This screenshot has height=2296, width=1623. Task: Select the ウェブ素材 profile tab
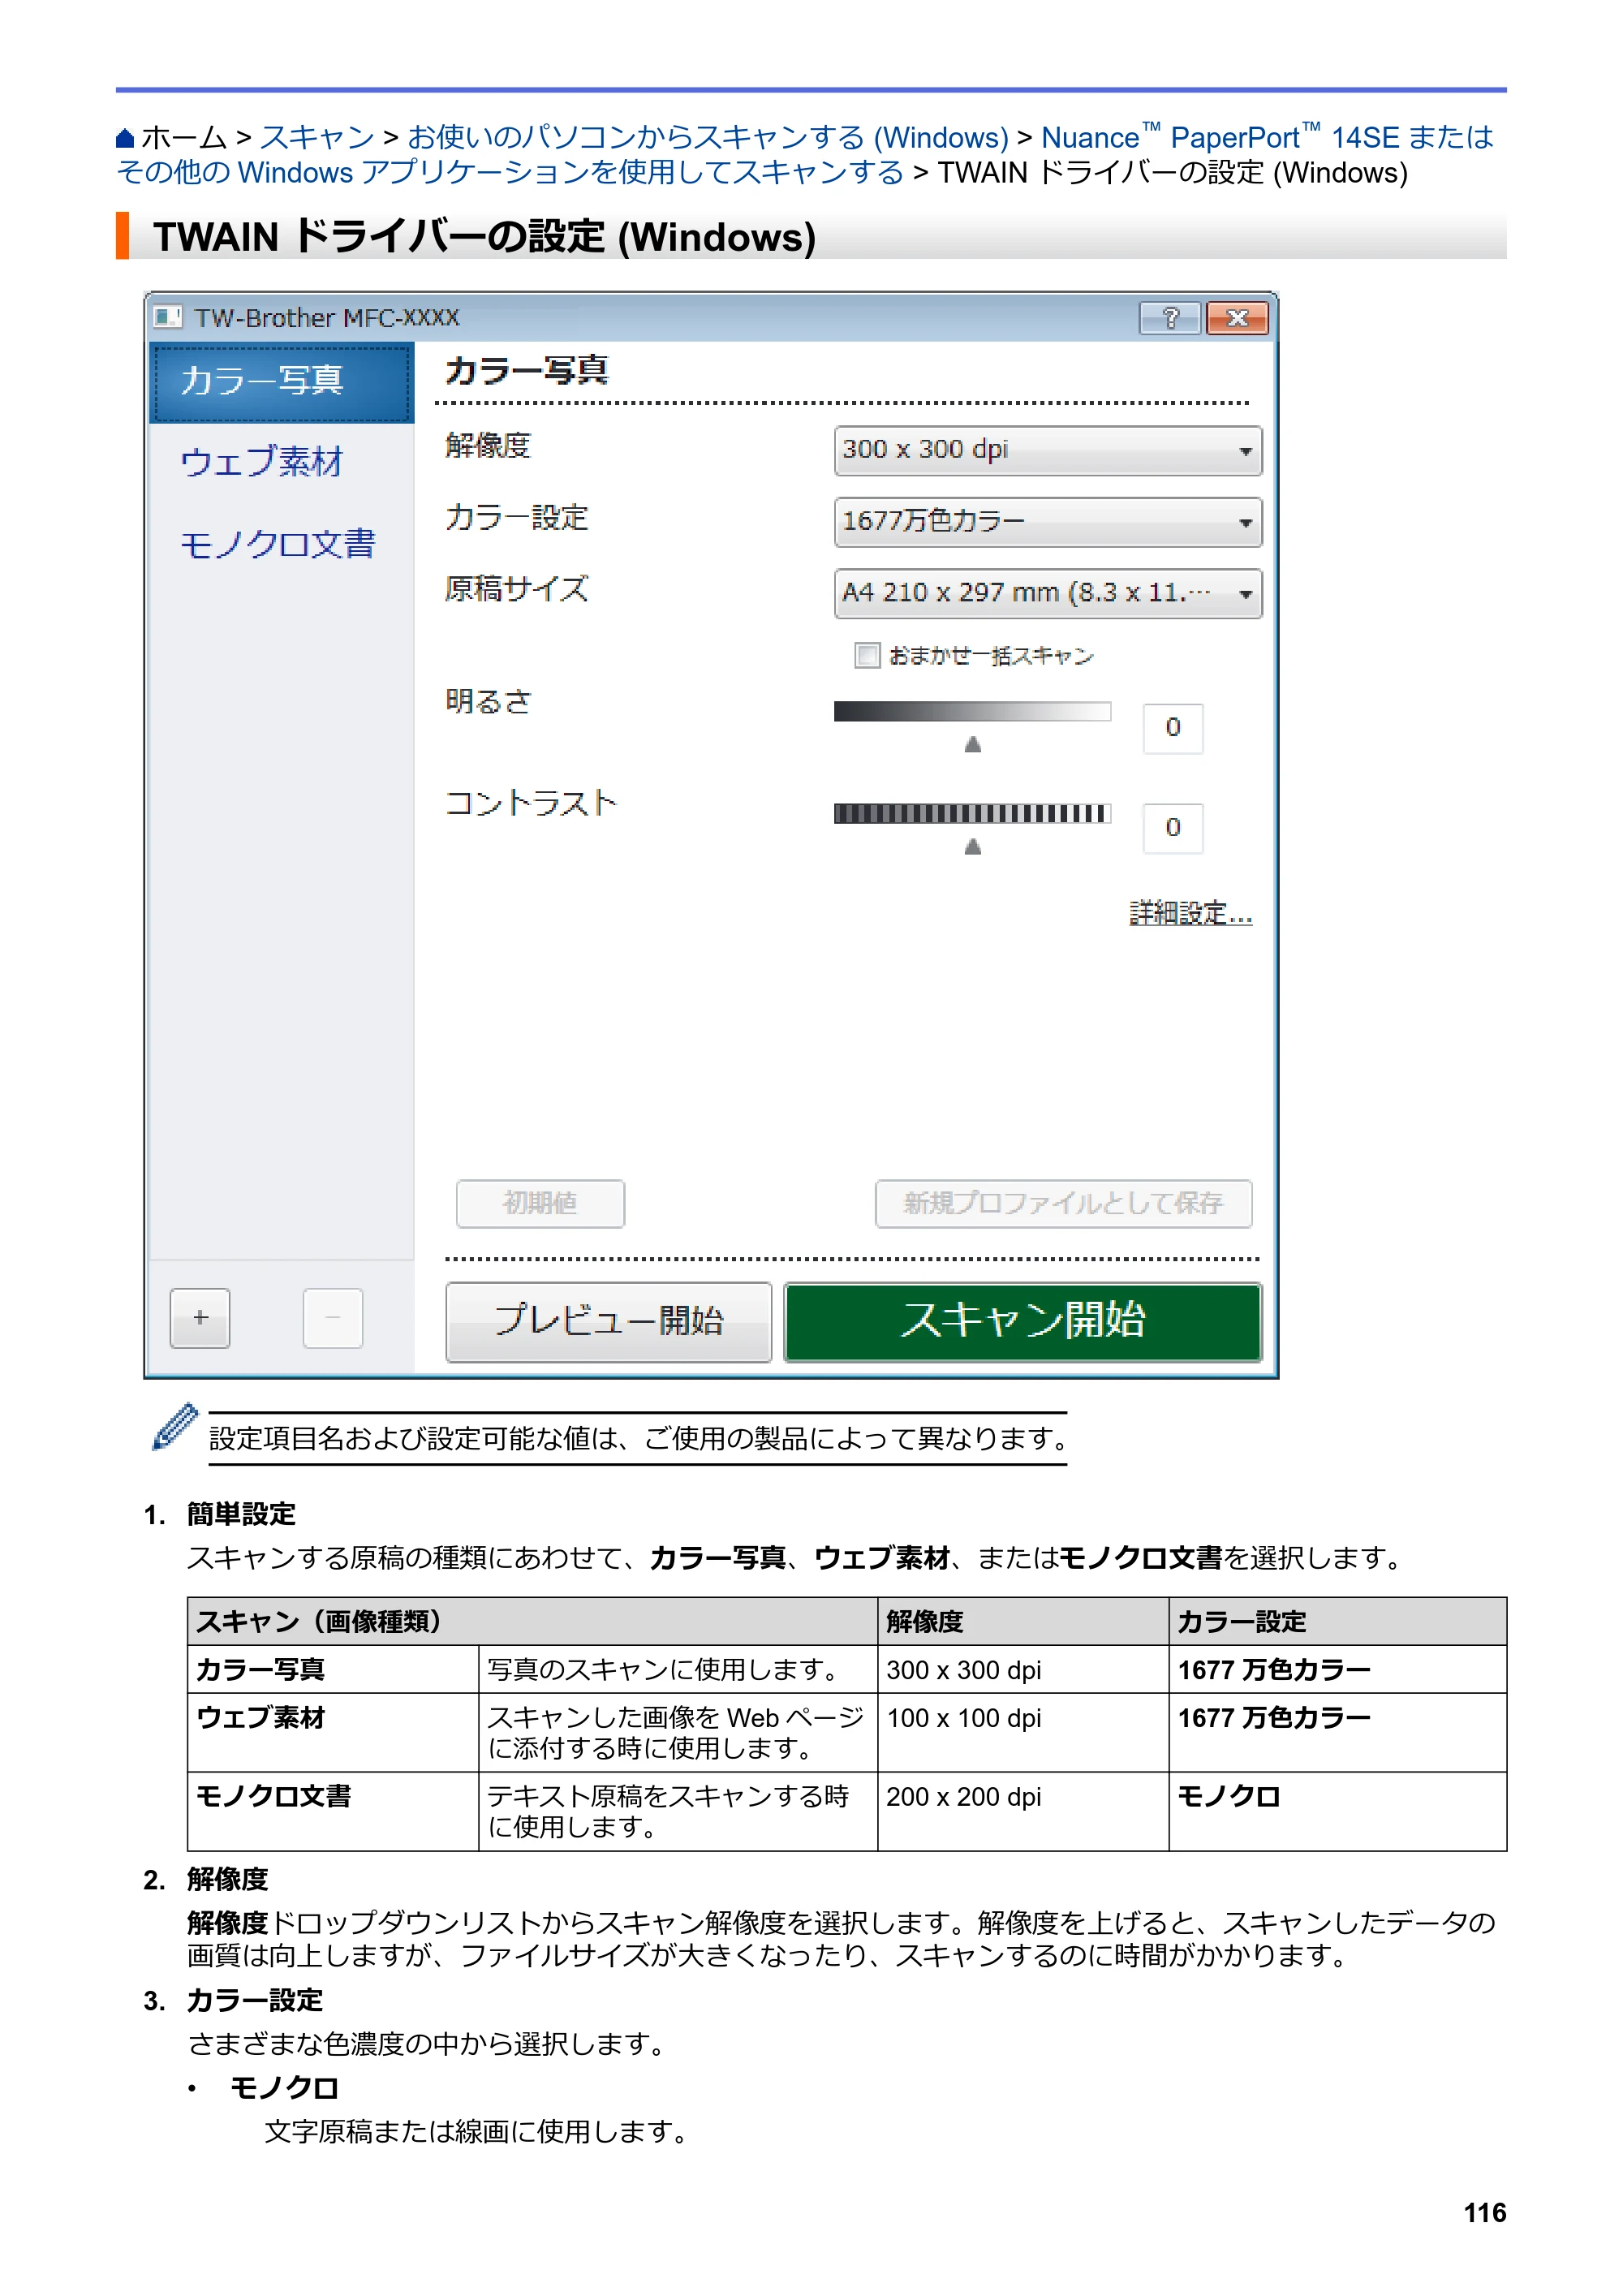[262, 462]
